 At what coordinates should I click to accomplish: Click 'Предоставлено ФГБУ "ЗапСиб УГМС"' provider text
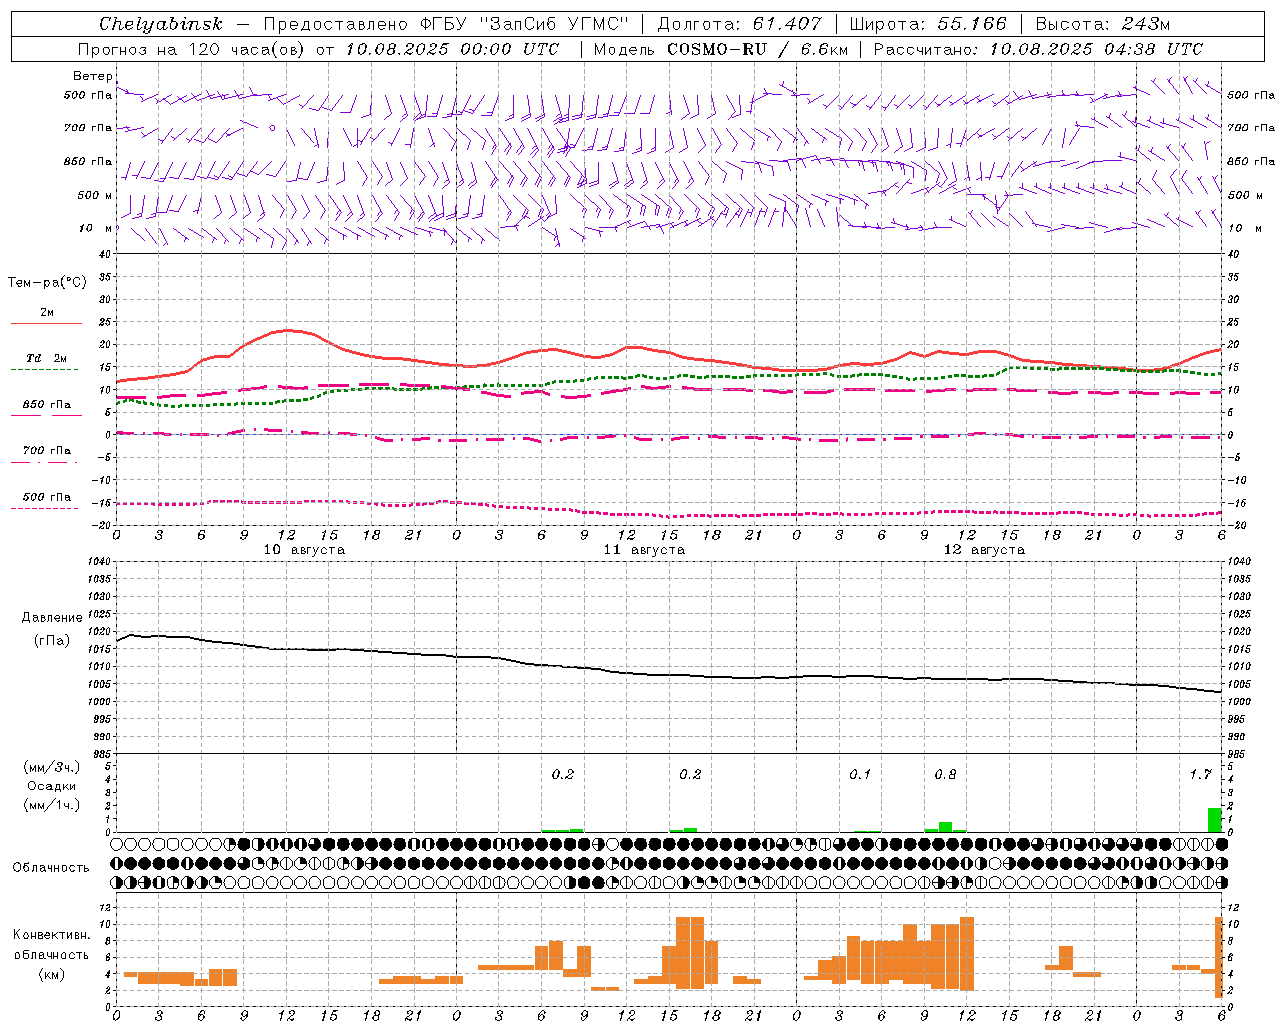446,24
